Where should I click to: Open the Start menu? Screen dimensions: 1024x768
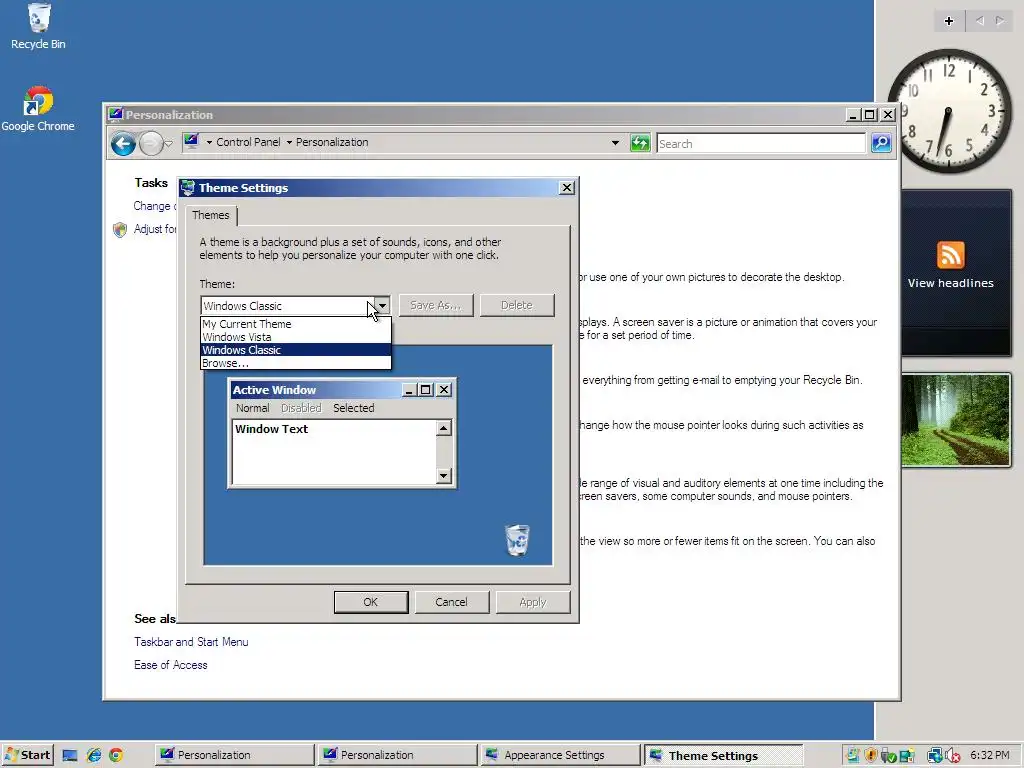(27, 755)
